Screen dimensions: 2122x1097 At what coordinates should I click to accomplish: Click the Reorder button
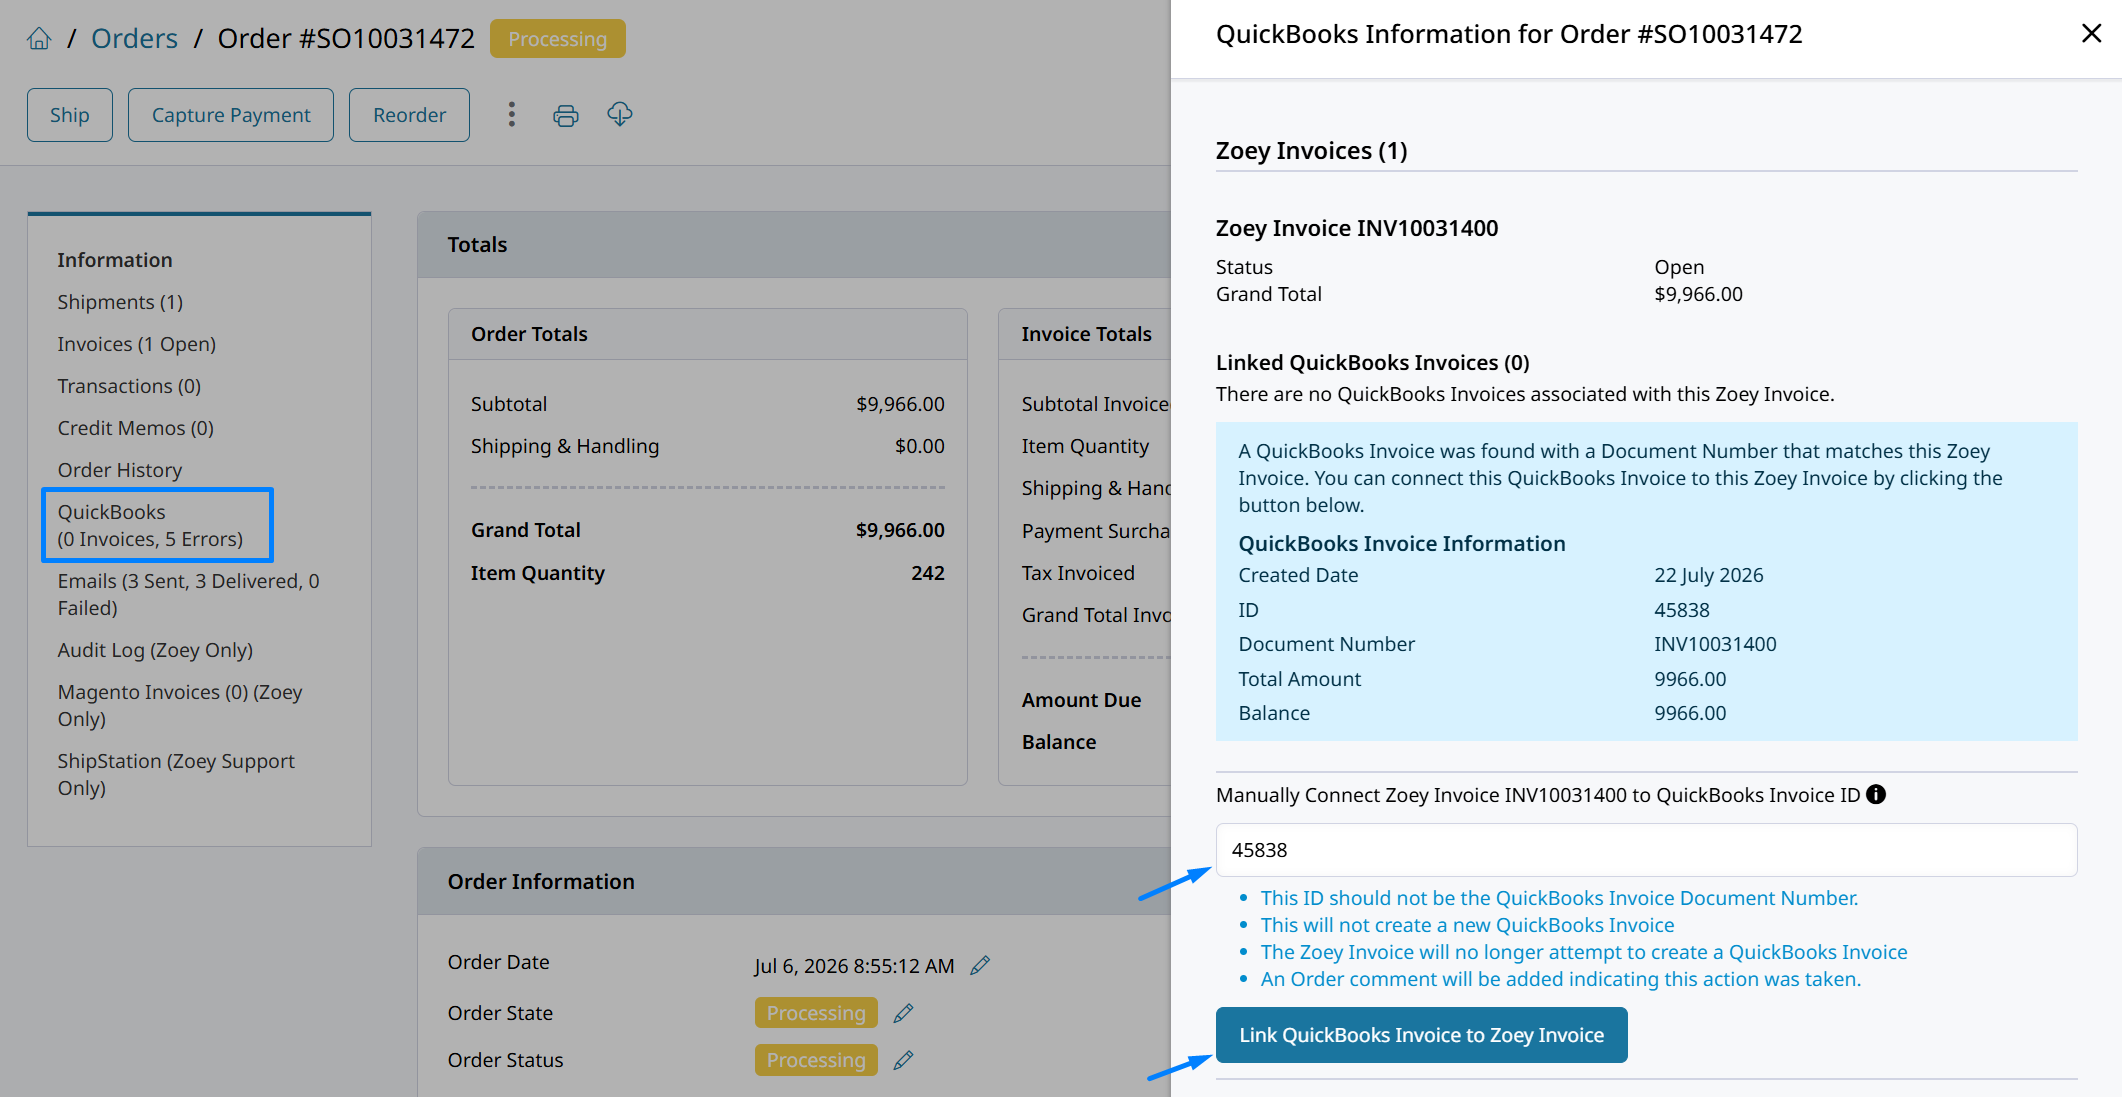(x=409, y=115)
